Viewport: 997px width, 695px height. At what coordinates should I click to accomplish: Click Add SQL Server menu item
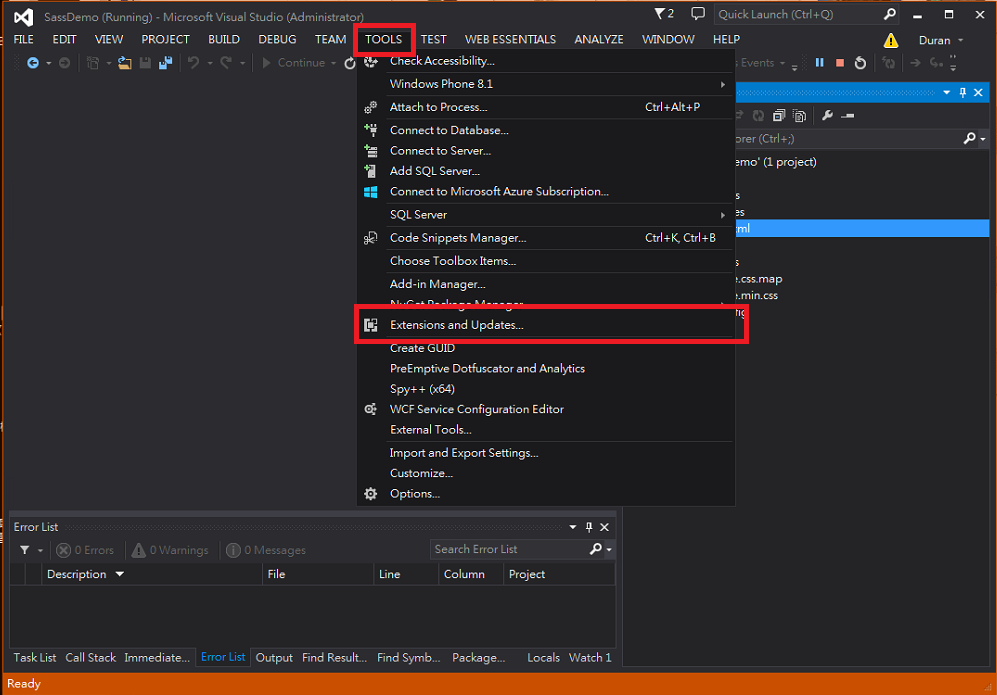546,171
